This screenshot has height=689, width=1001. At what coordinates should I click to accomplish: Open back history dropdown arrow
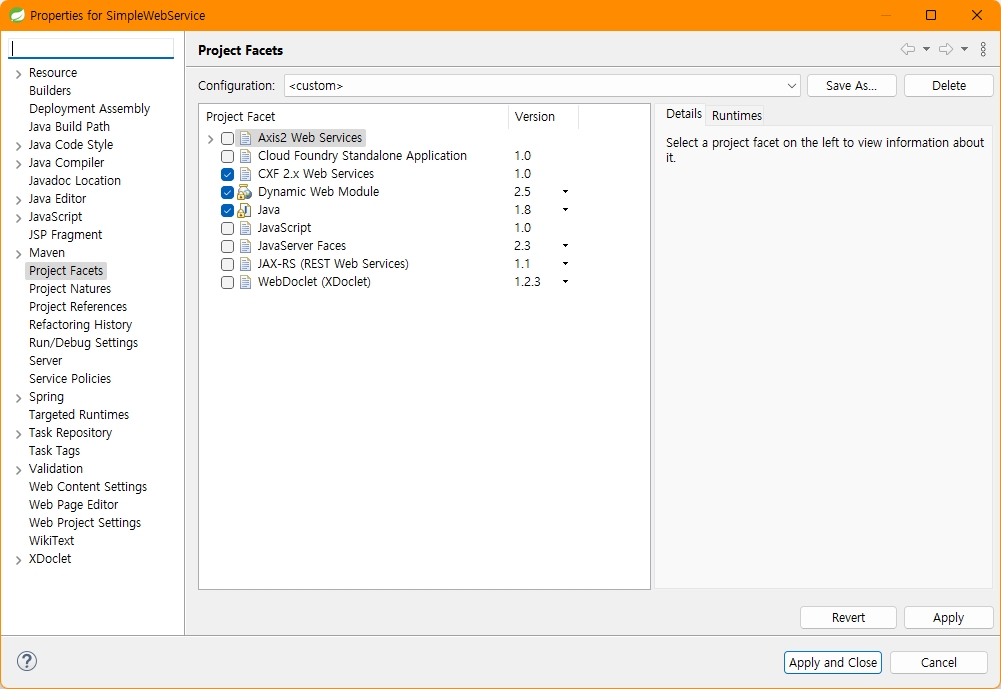pos(926,49)
